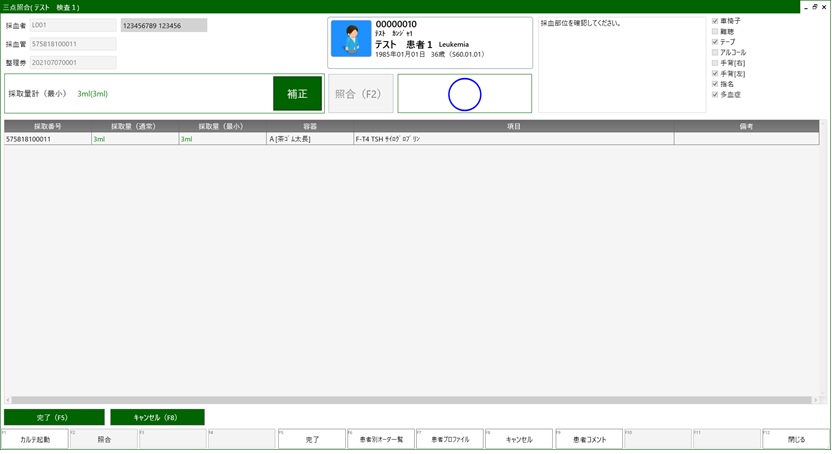This screenshot has width=832, height=454.
Task: Click the patient avatar icon
Action: point(351,40)
